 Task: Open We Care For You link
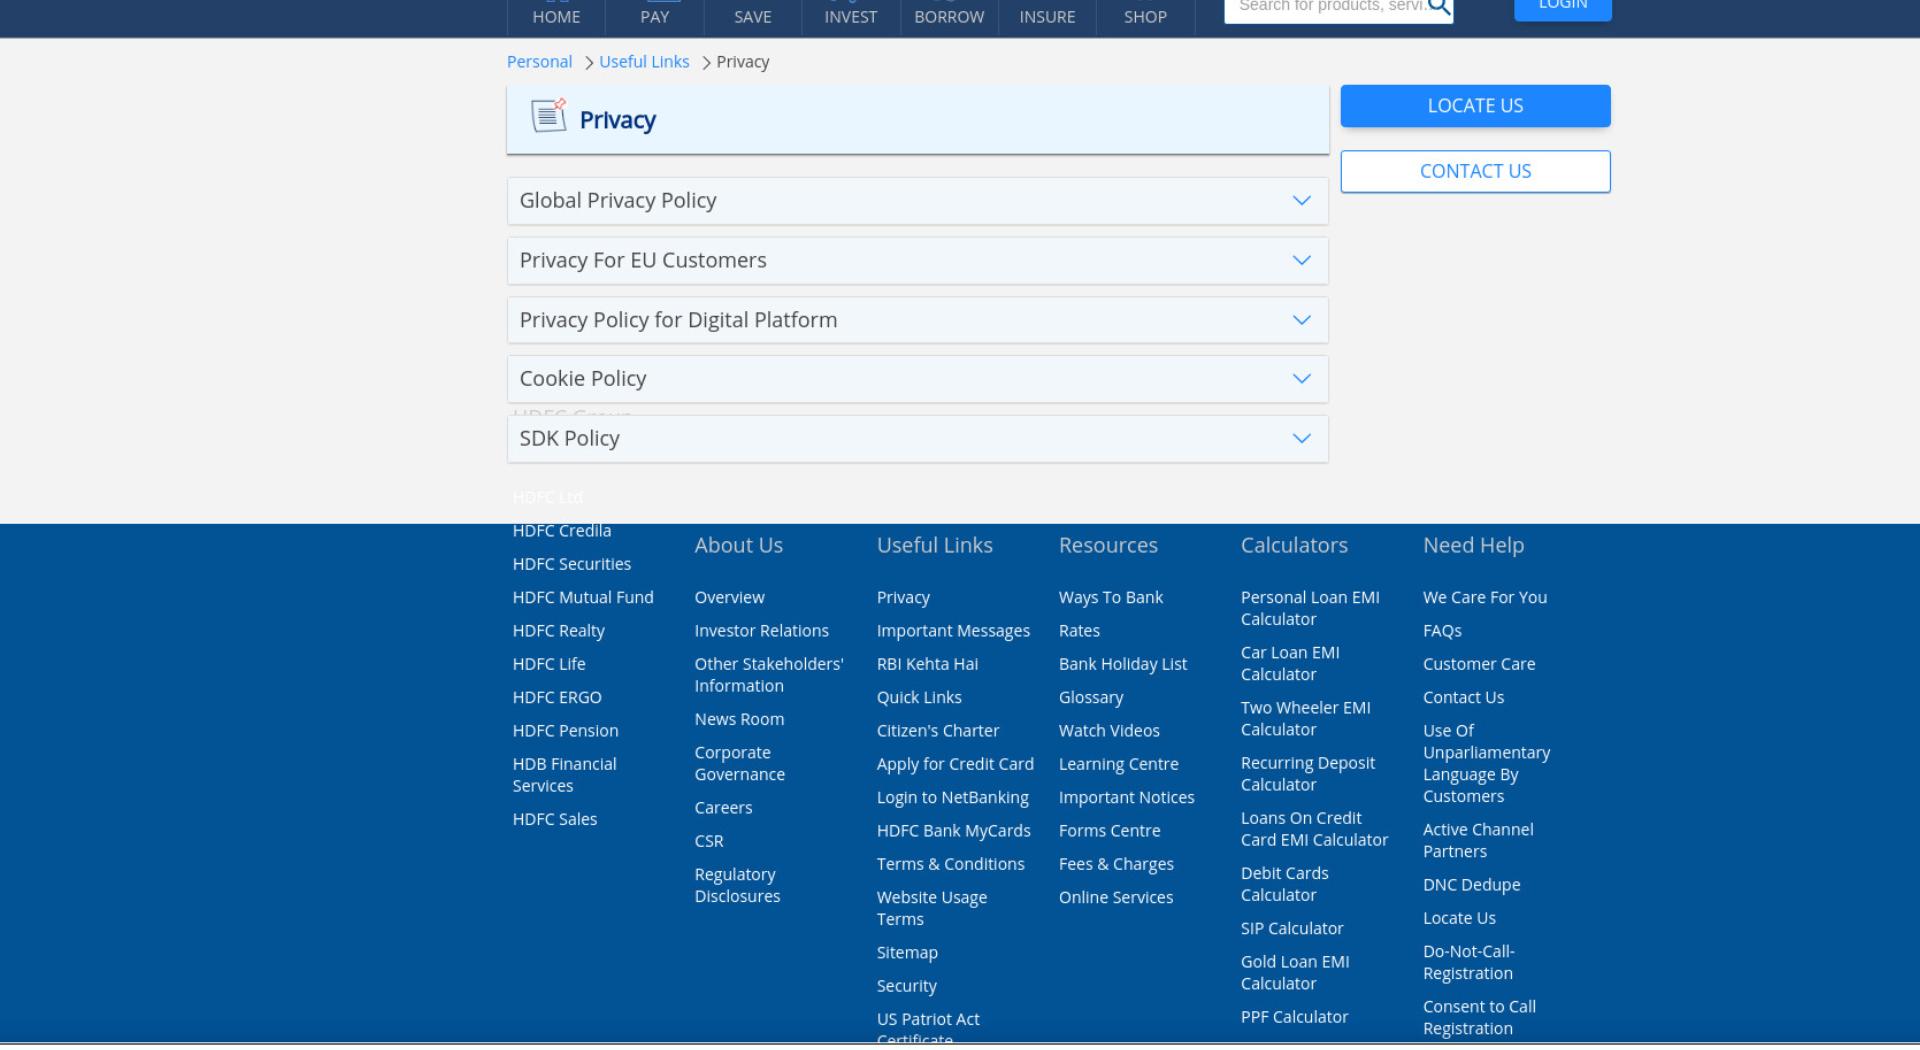pos(1485,597)
